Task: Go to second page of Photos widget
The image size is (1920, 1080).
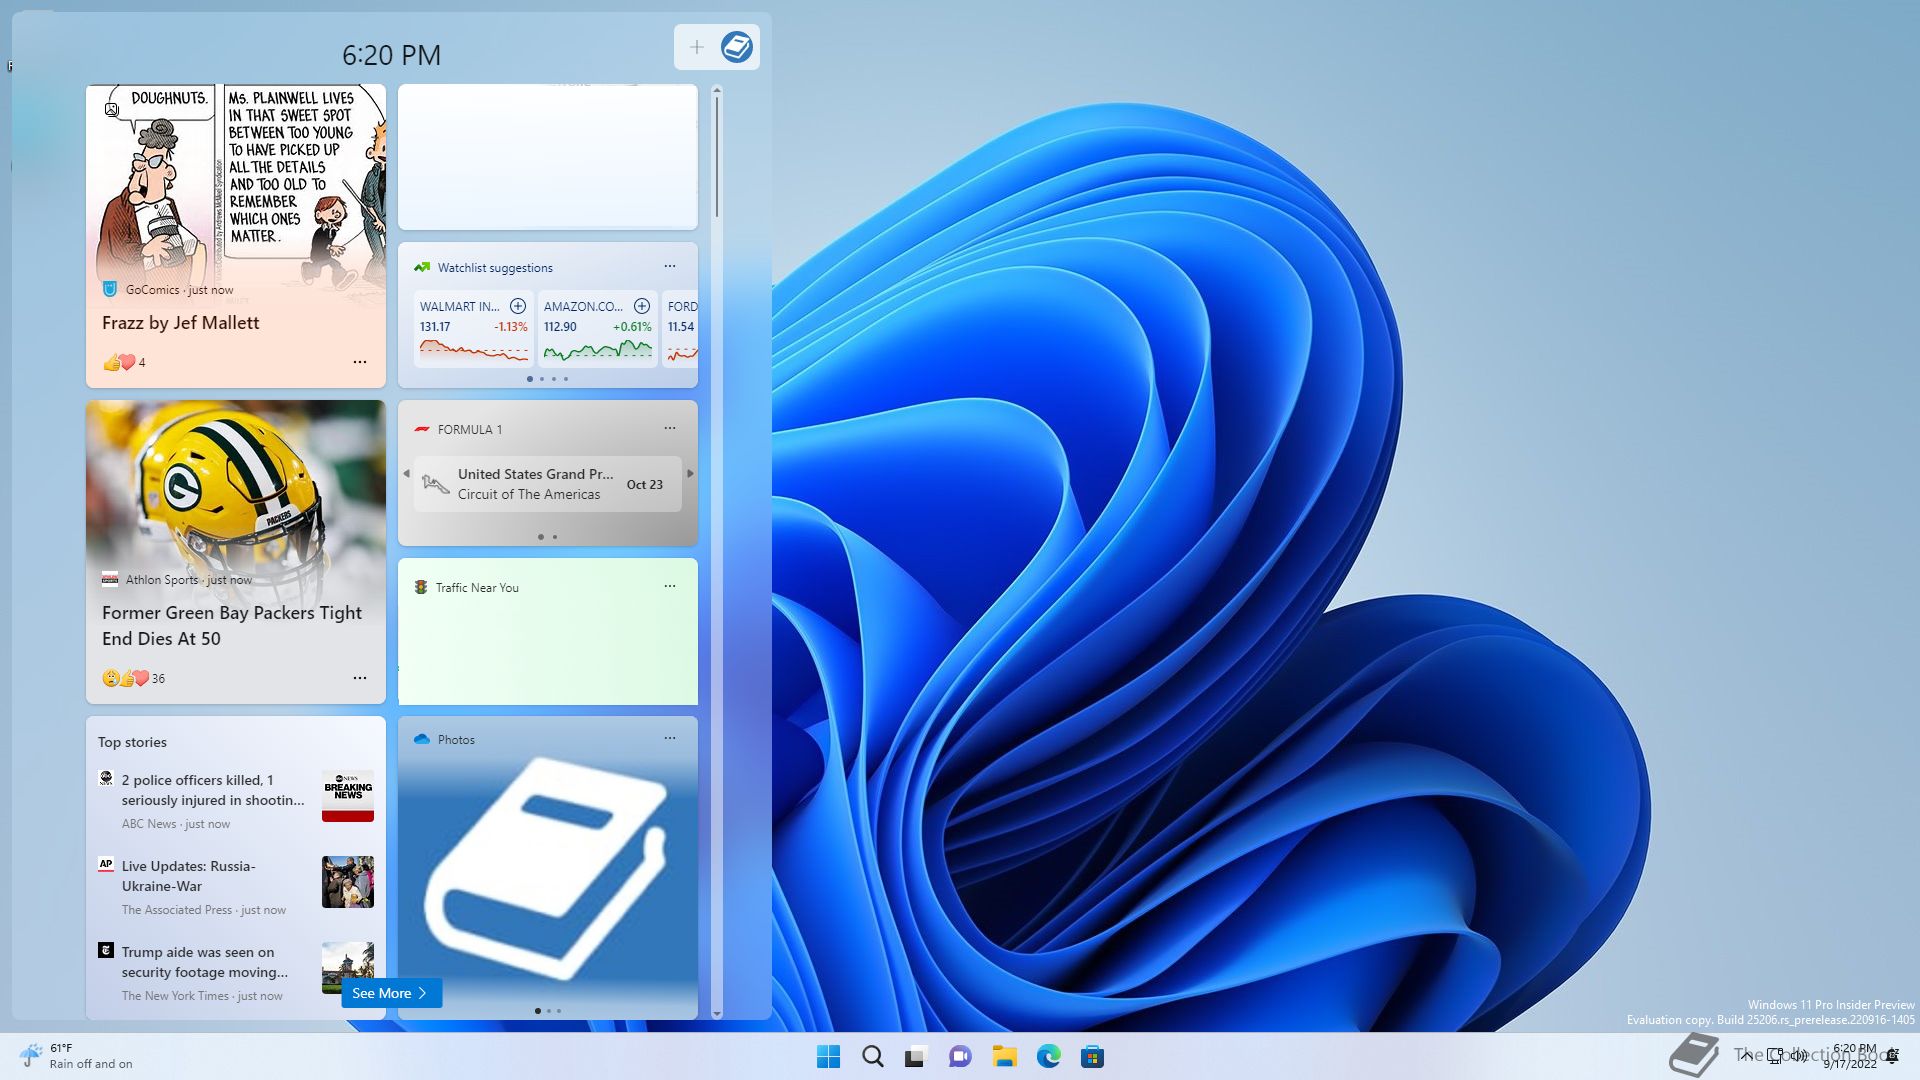Action: [548, 1011]
